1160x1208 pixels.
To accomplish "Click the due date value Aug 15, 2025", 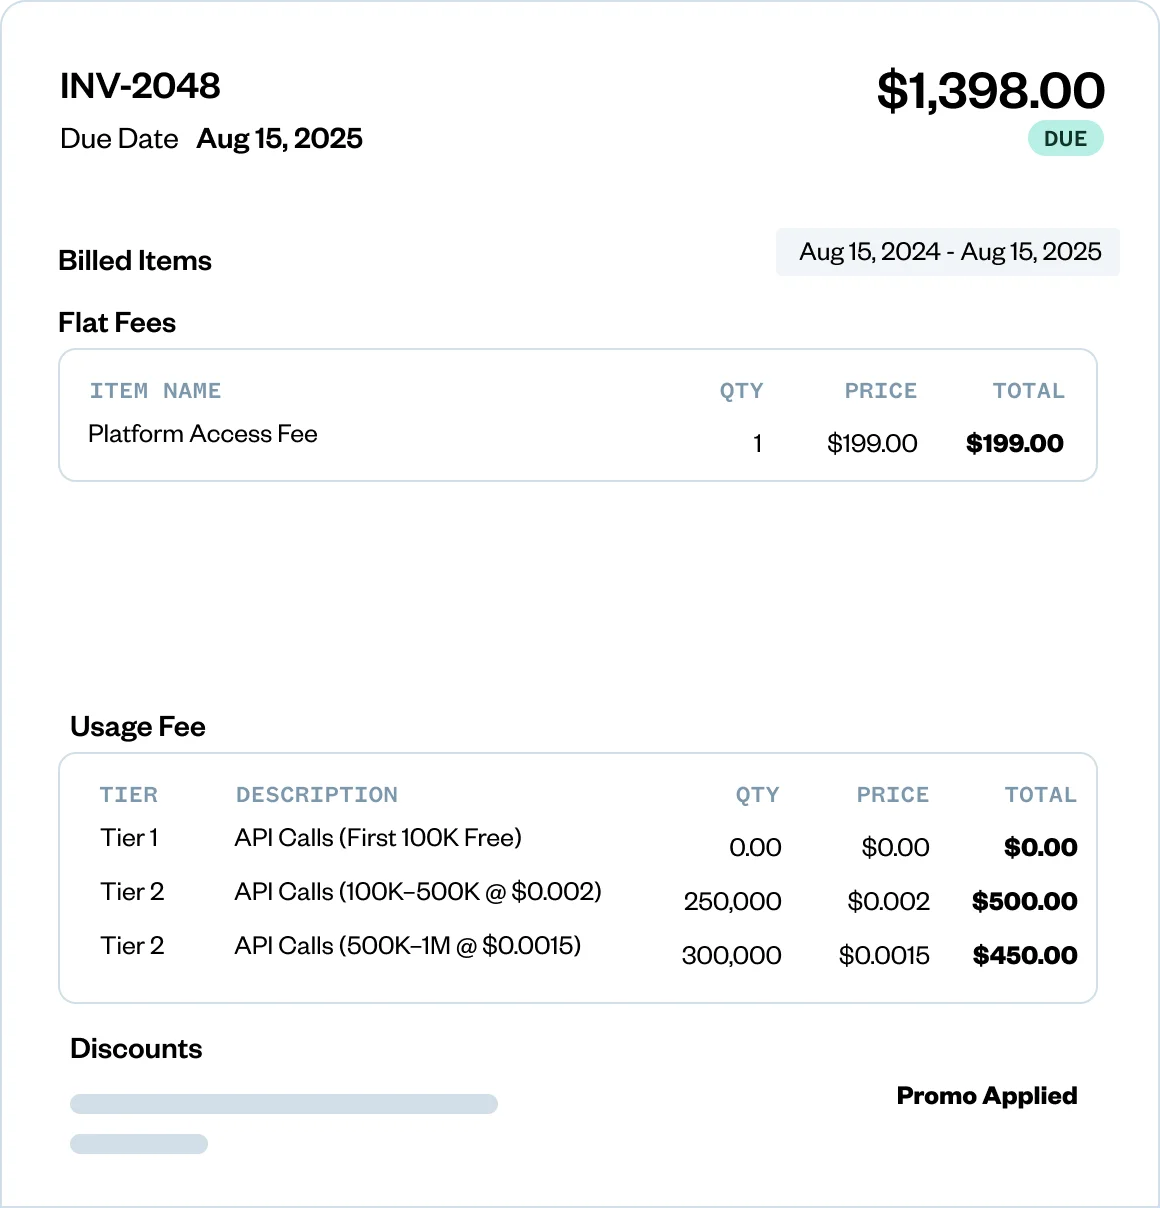I will click(279, 139).
